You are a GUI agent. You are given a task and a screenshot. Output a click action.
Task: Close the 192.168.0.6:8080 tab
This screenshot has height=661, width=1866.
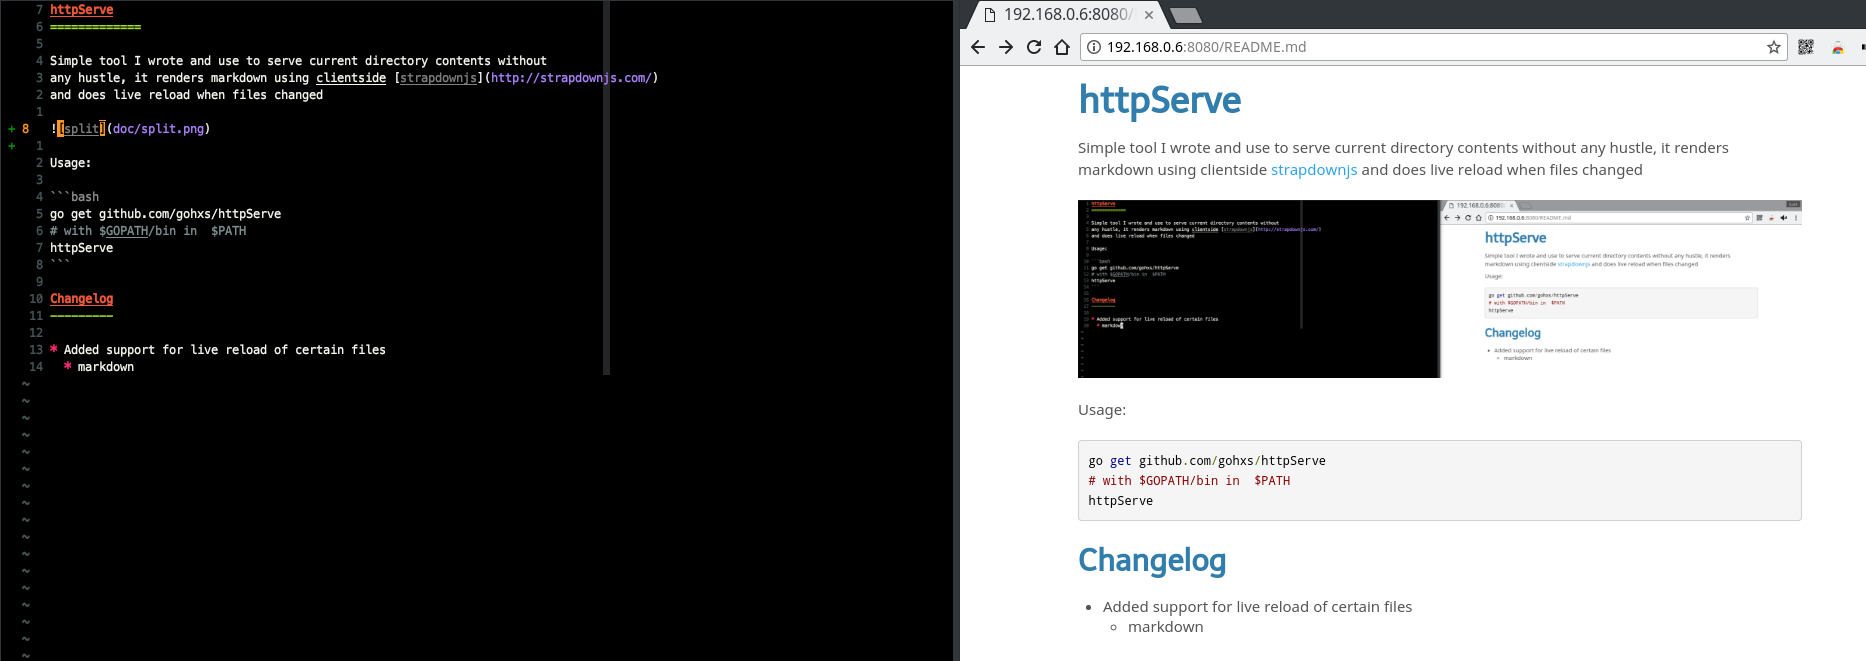point(1149,15)
